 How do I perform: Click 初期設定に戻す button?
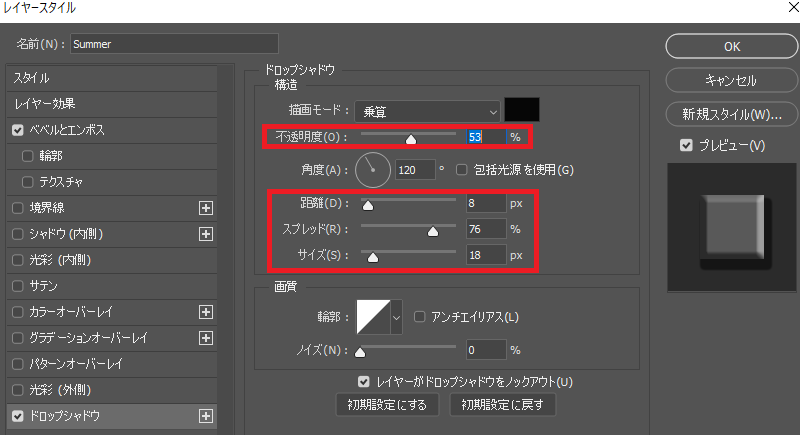[503, 405]
